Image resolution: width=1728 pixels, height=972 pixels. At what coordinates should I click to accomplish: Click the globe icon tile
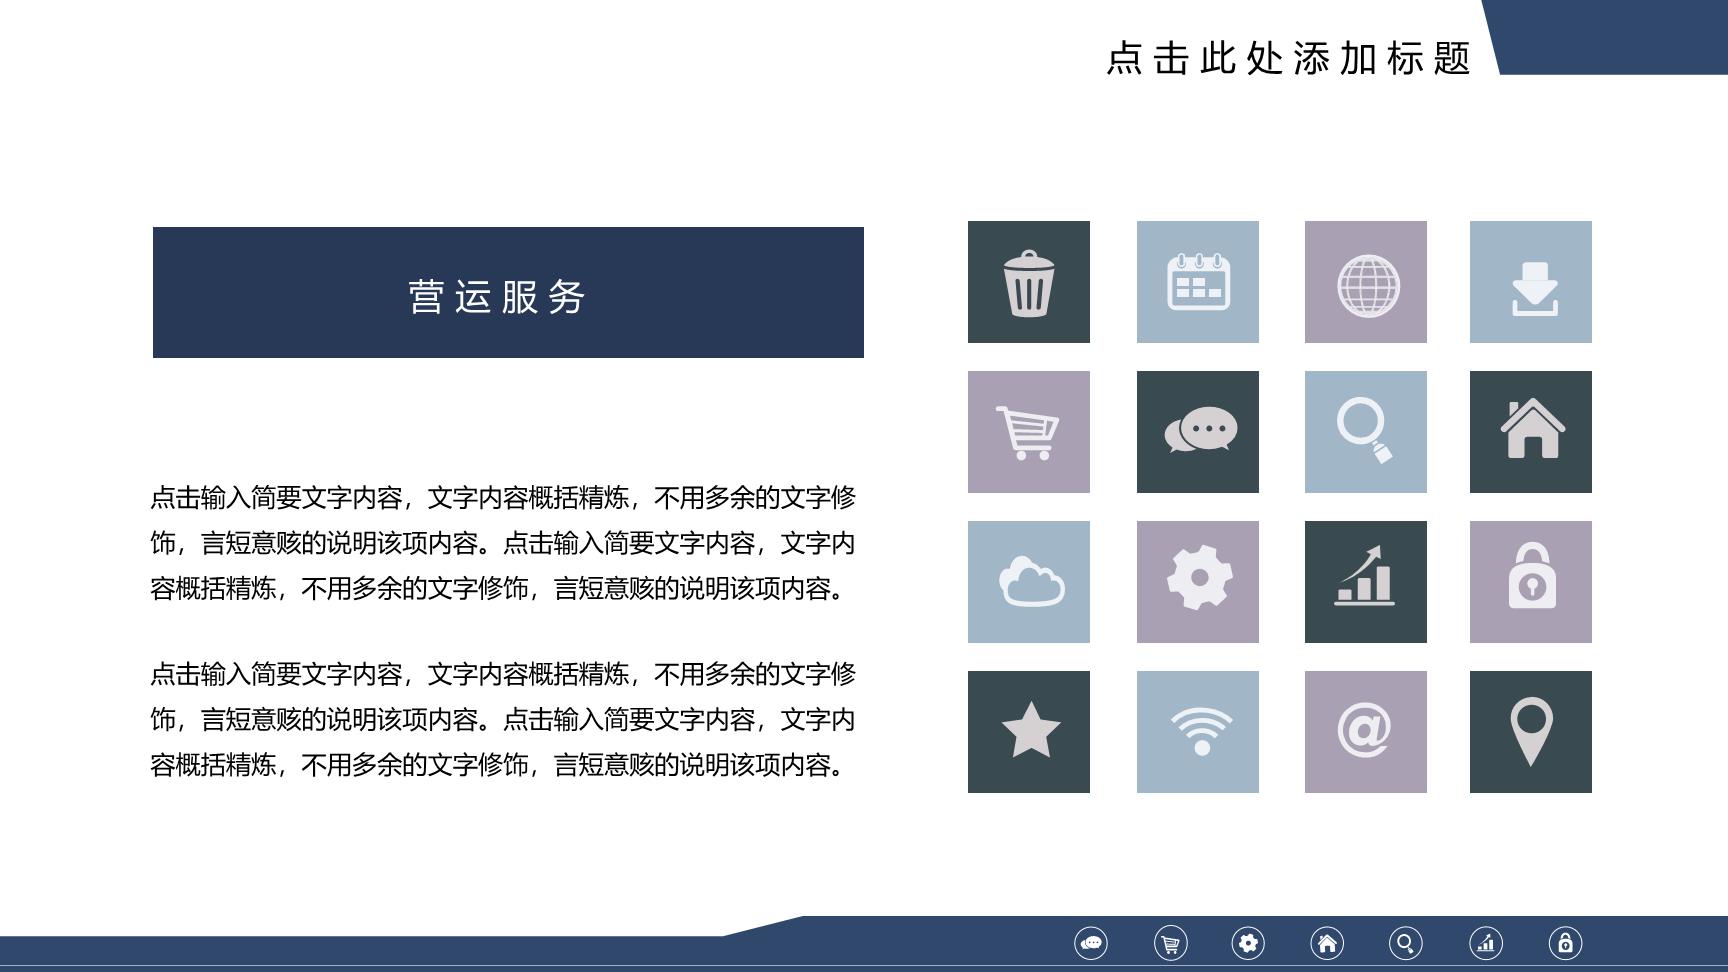pyautogui.click(x=1366, y=282)
